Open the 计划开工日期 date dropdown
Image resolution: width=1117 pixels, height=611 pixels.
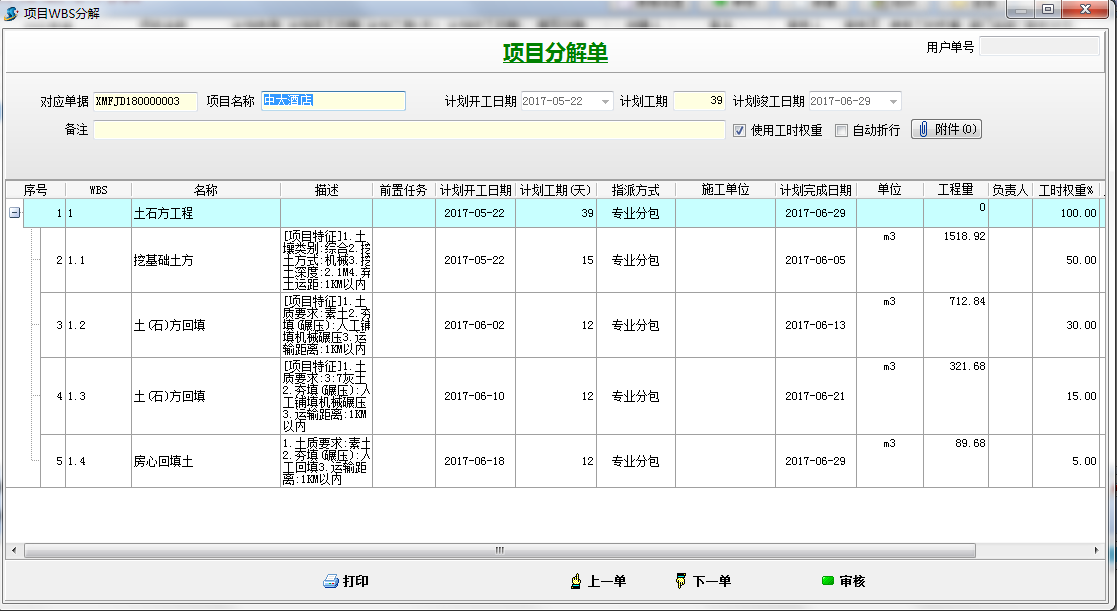click(x=606, y=101)
